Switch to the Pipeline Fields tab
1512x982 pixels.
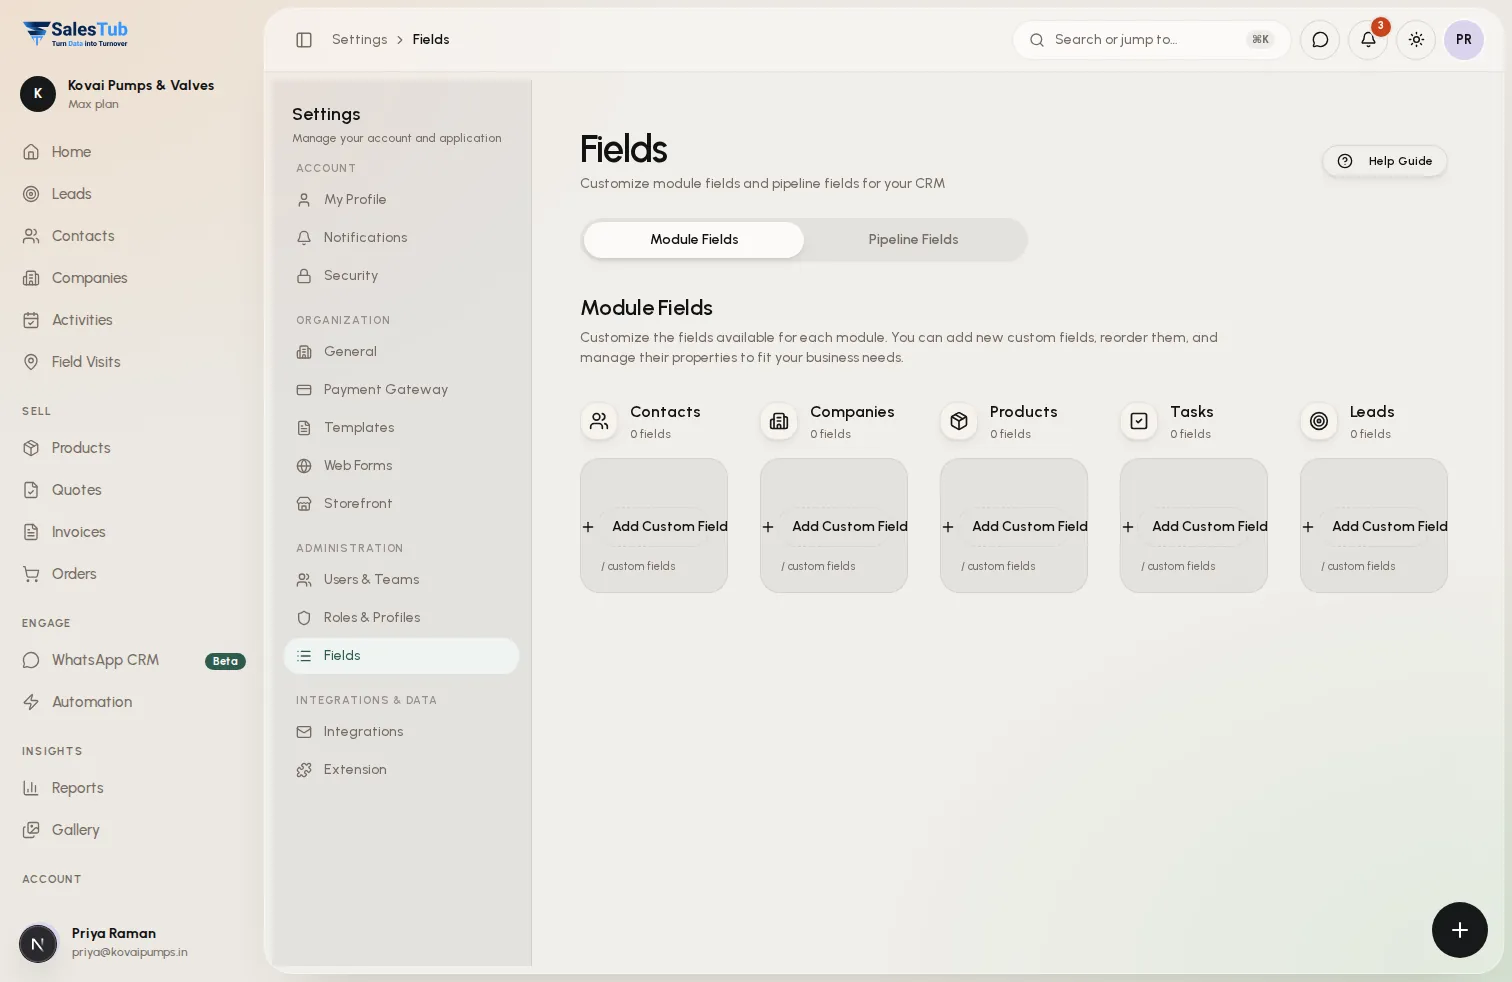[913, 240]
